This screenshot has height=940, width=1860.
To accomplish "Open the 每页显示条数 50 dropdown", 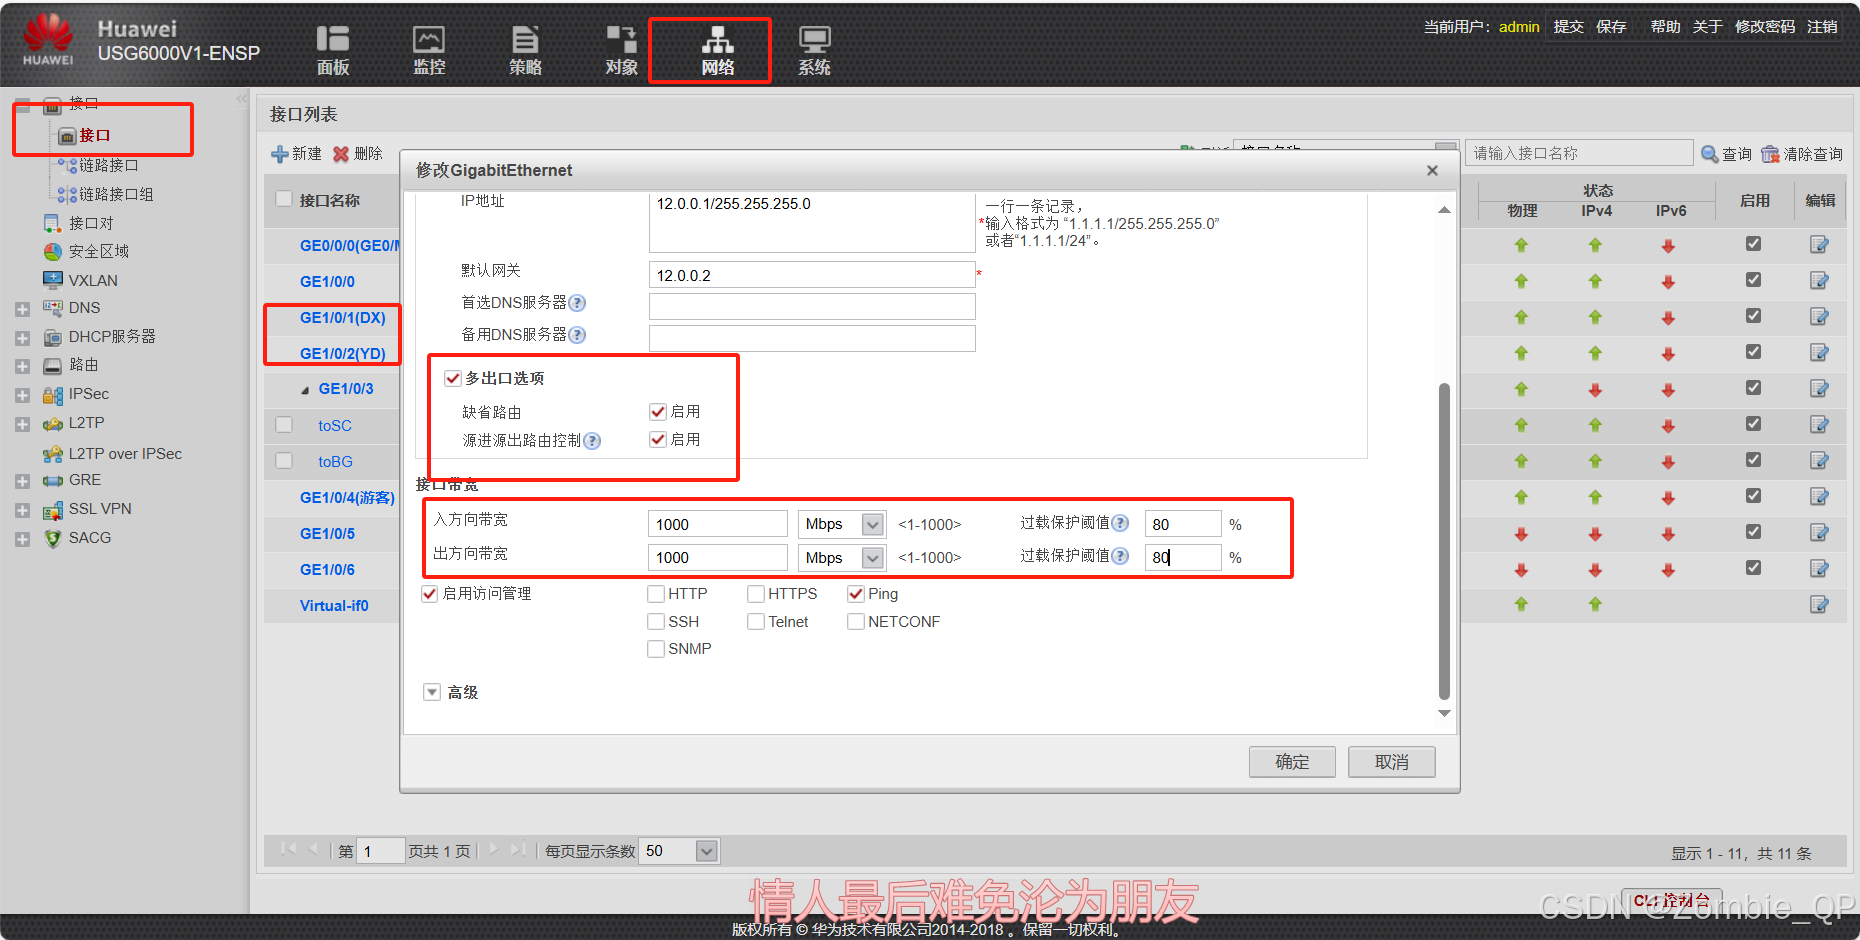I will click(x=707, y=851).
